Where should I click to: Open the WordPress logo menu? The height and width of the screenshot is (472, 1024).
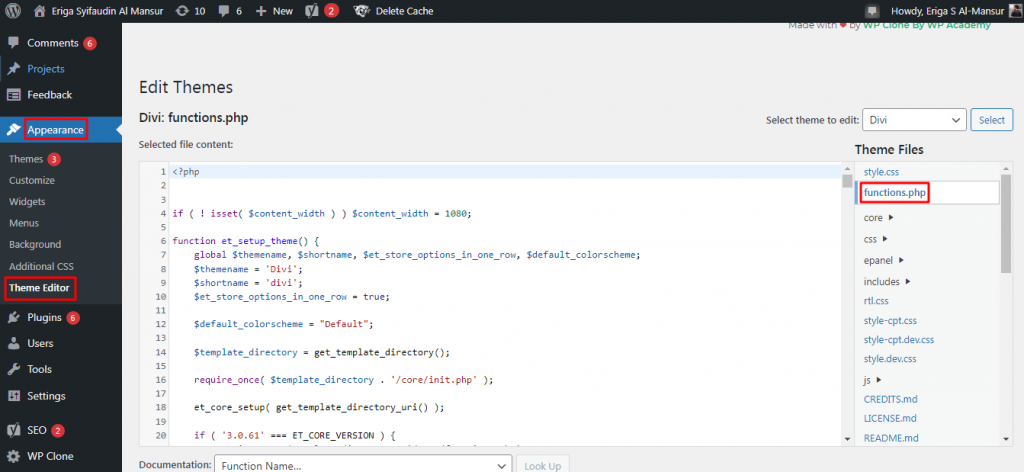pyautogui.click(x=12, y=11)
